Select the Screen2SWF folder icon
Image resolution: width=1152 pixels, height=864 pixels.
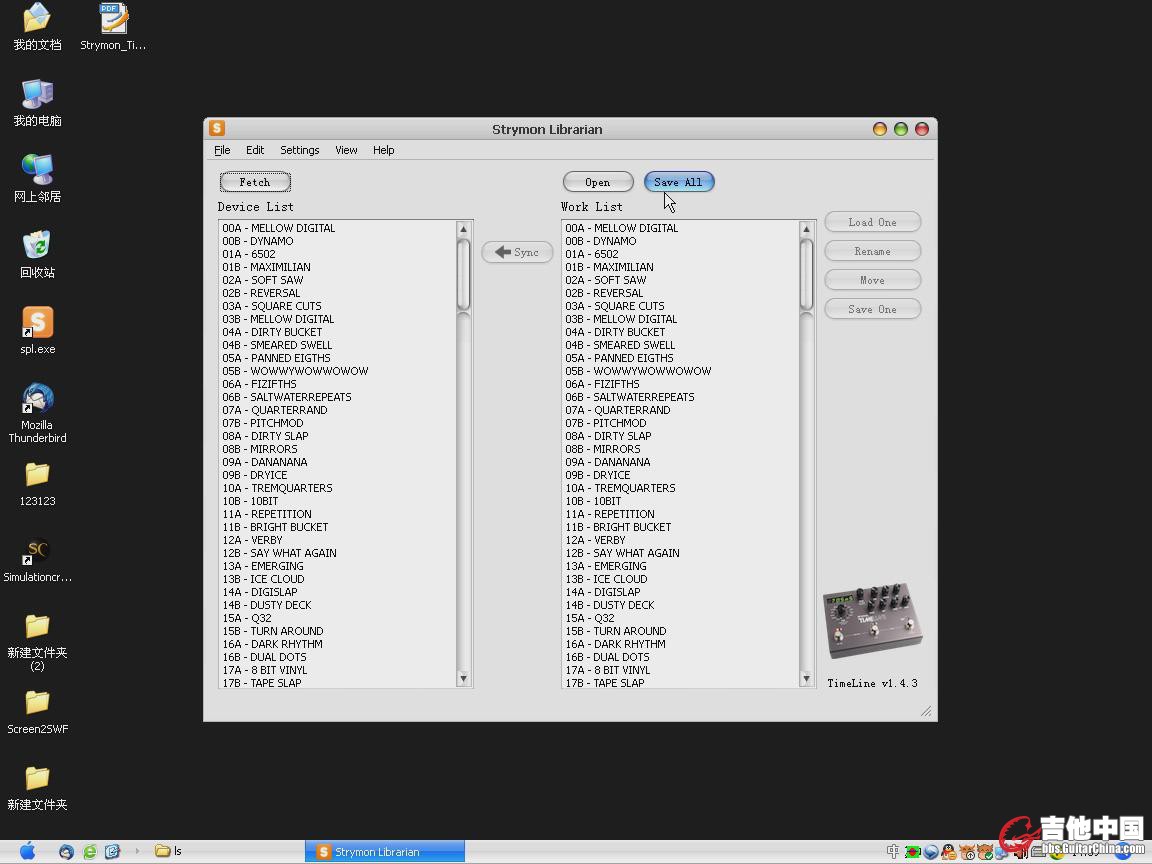pos(37,713)
